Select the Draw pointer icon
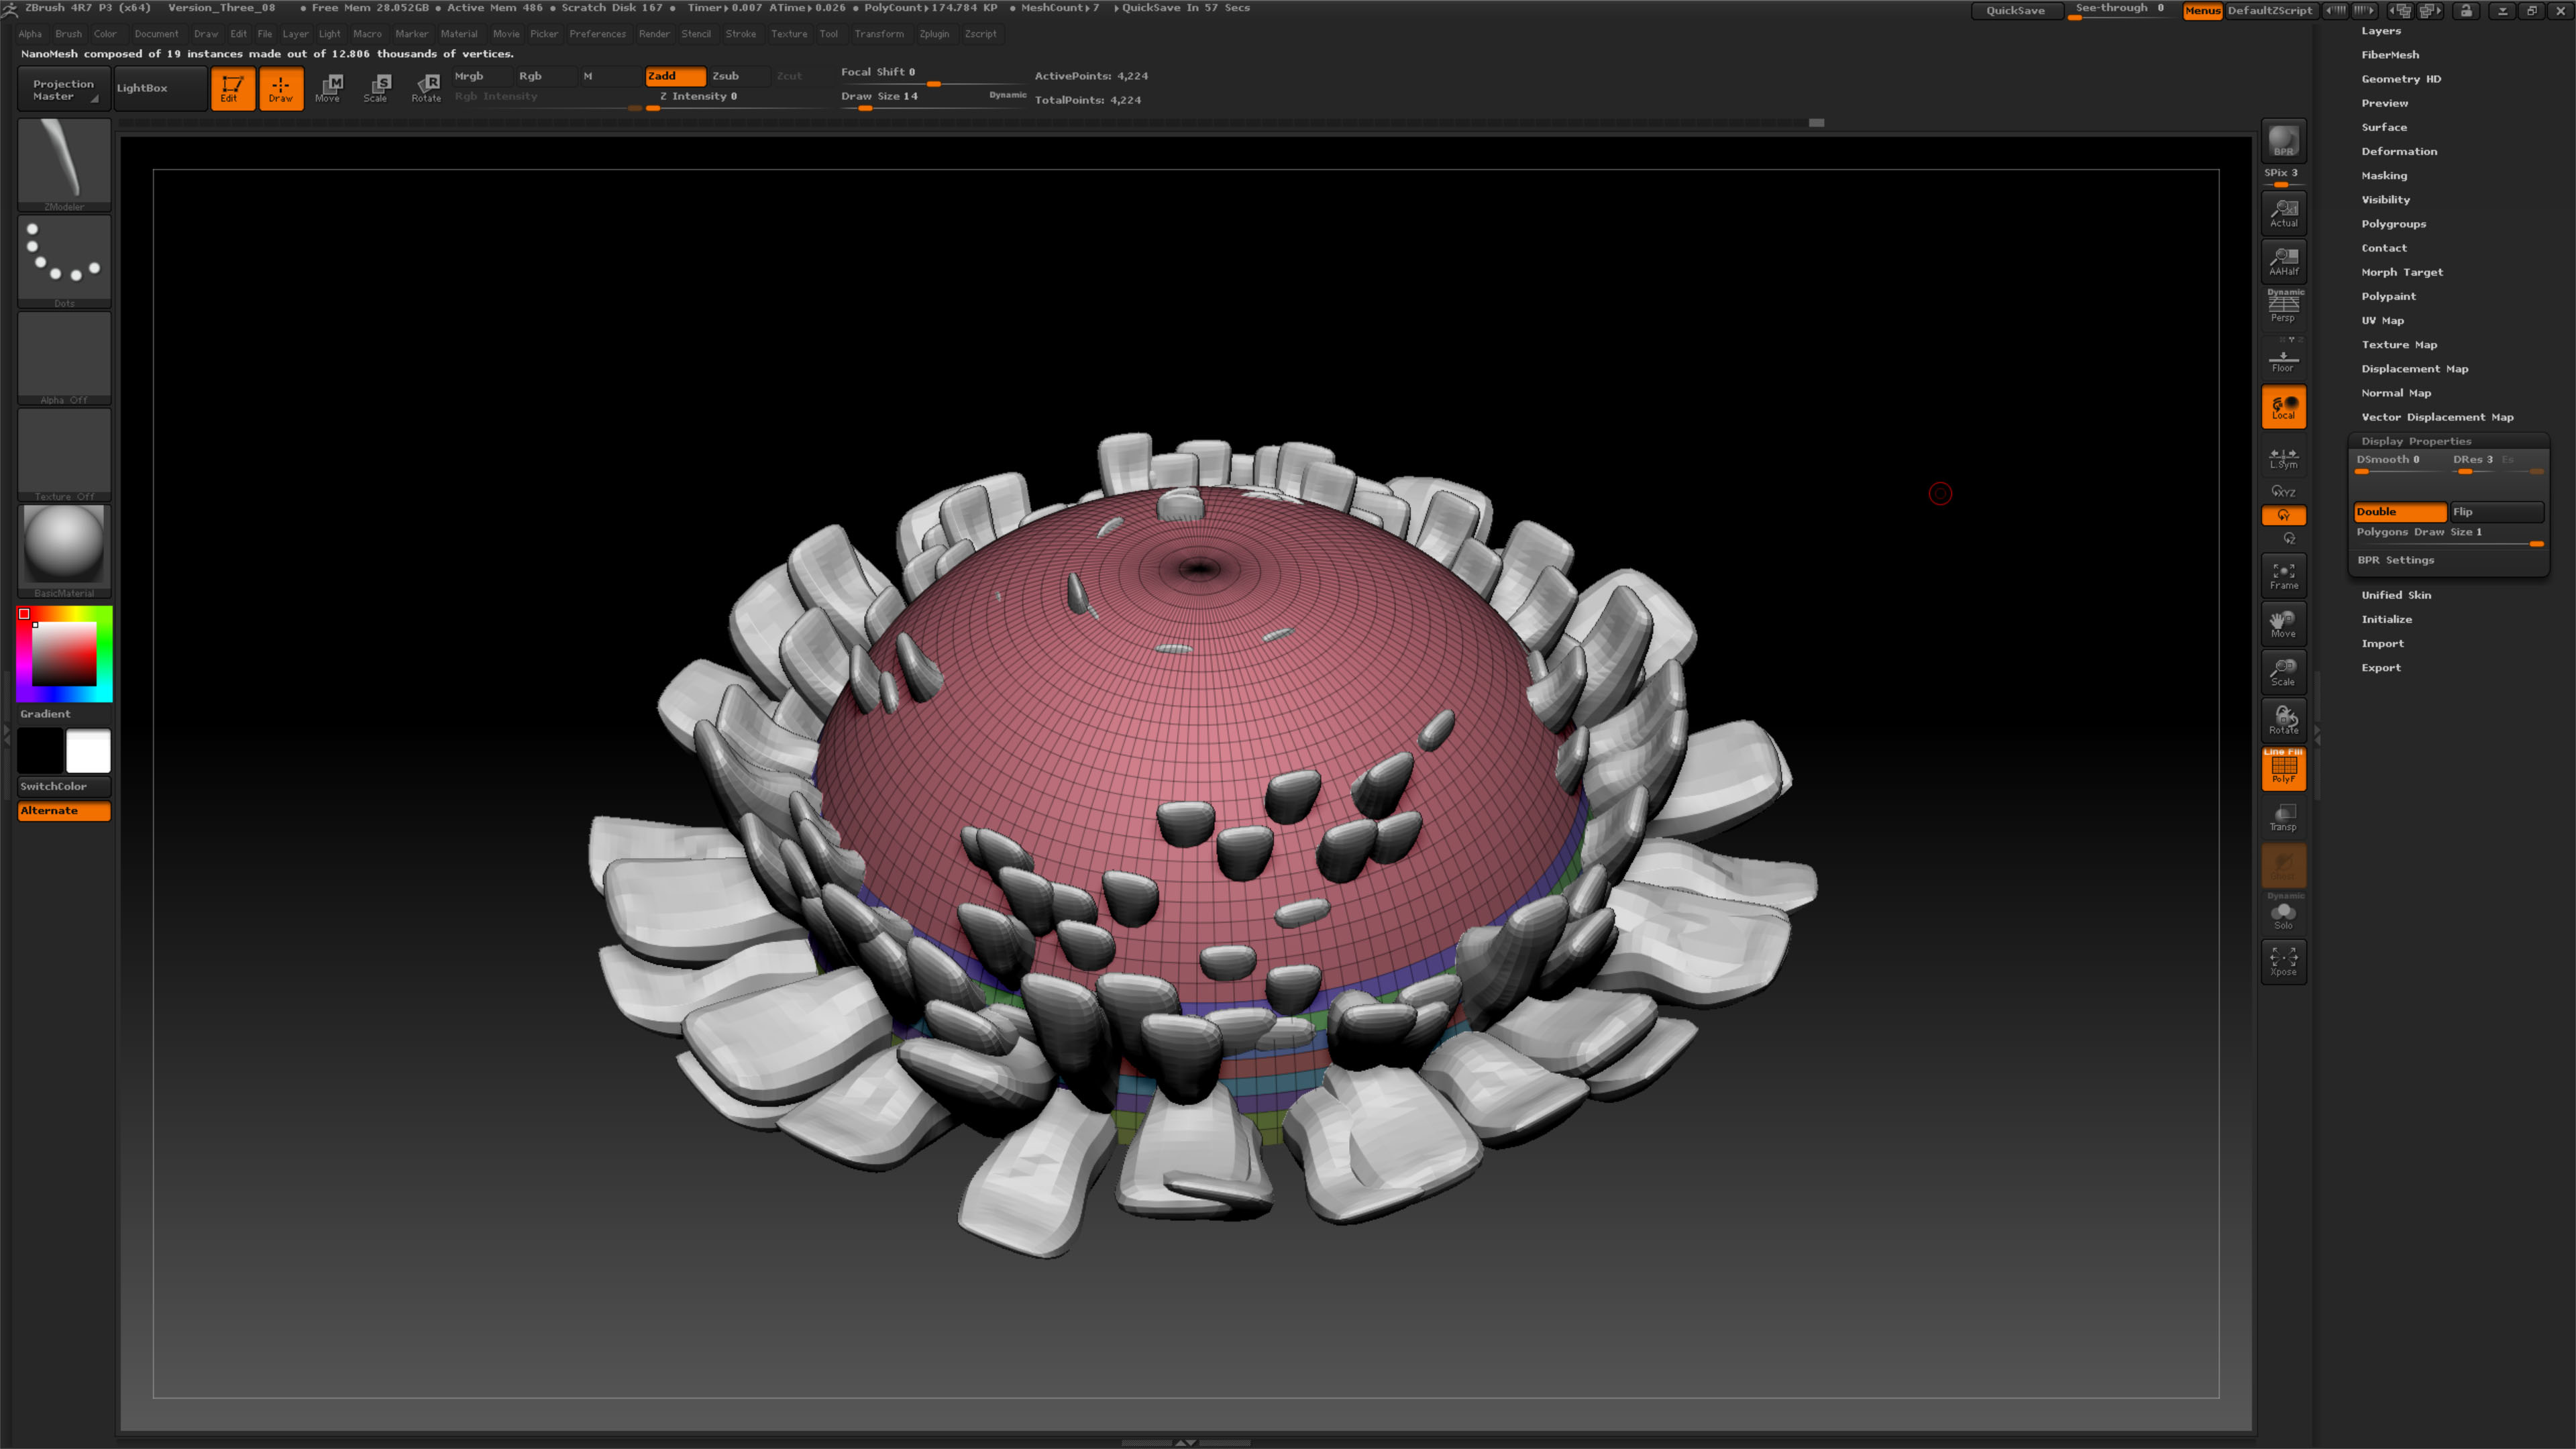 [281, 88]
